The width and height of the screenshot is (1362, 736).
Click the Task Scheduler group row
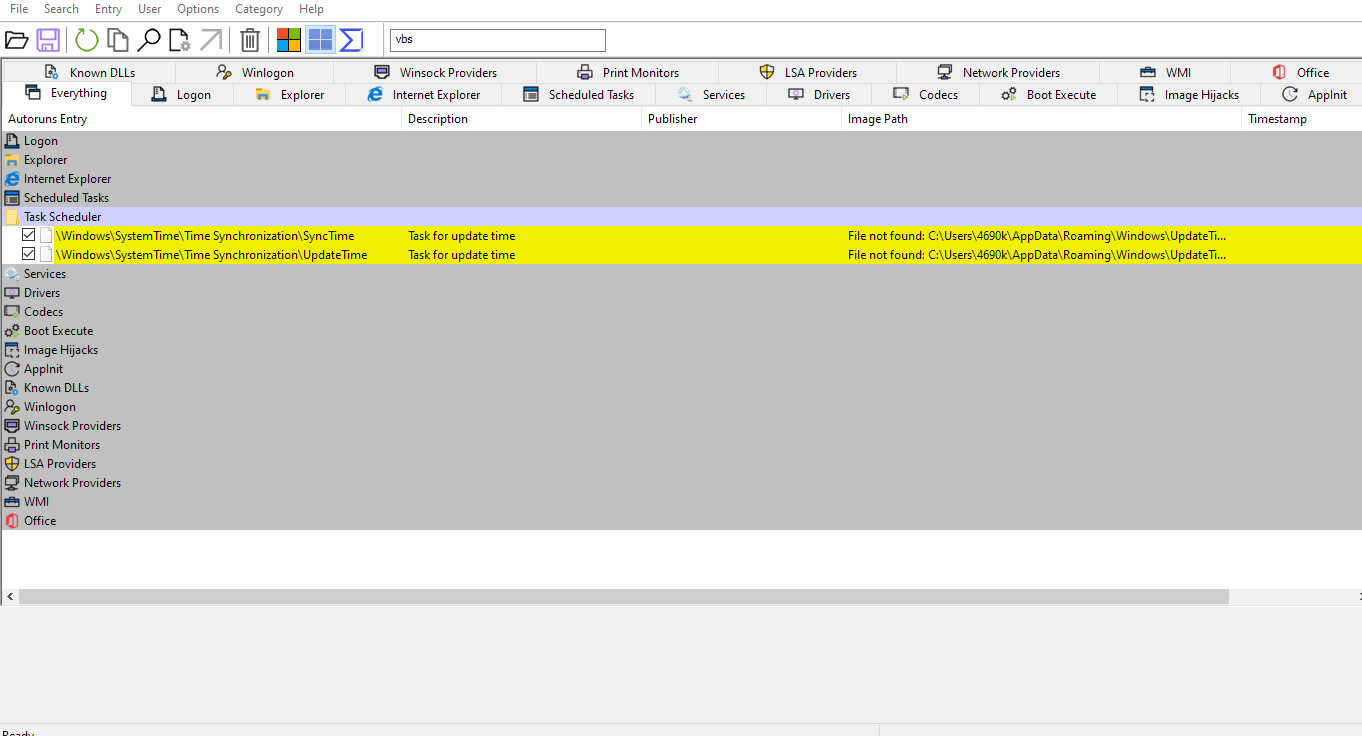681,217
